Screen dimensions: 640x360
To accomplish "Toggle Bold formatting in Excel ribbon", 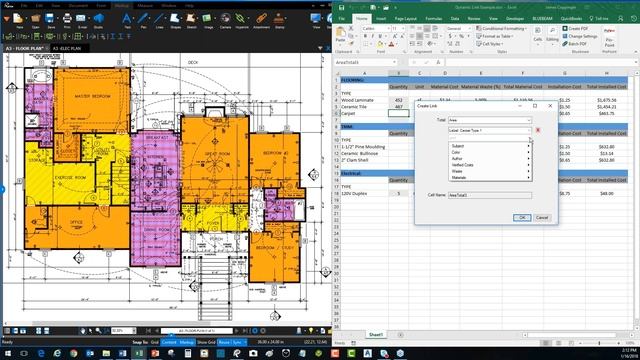I will tap(365, 36).
